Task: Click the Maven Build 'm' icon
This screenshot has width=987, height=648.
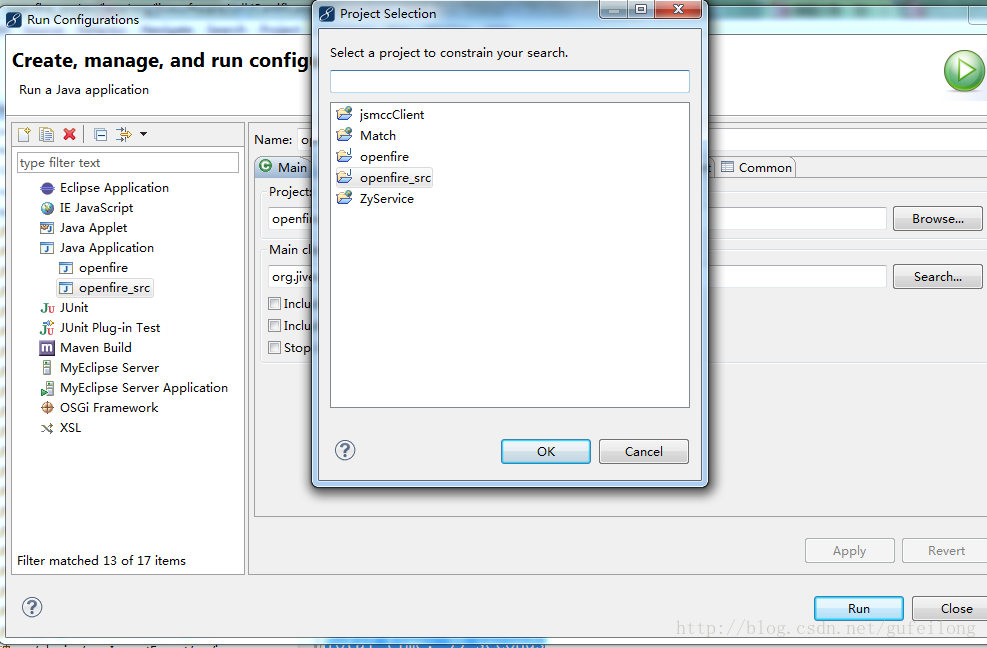Action: tap(47, 348)
